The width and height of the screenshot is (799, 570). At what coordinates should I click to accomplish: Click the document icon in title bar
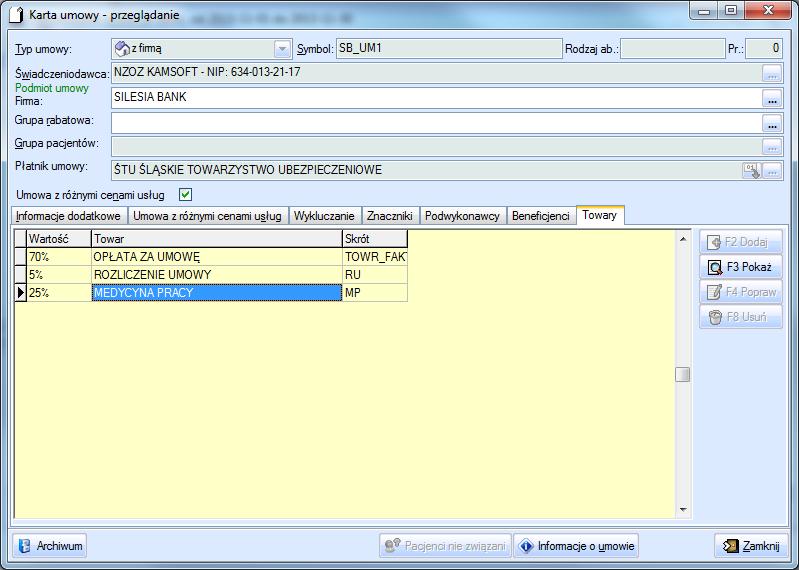[x=16, y=15]
